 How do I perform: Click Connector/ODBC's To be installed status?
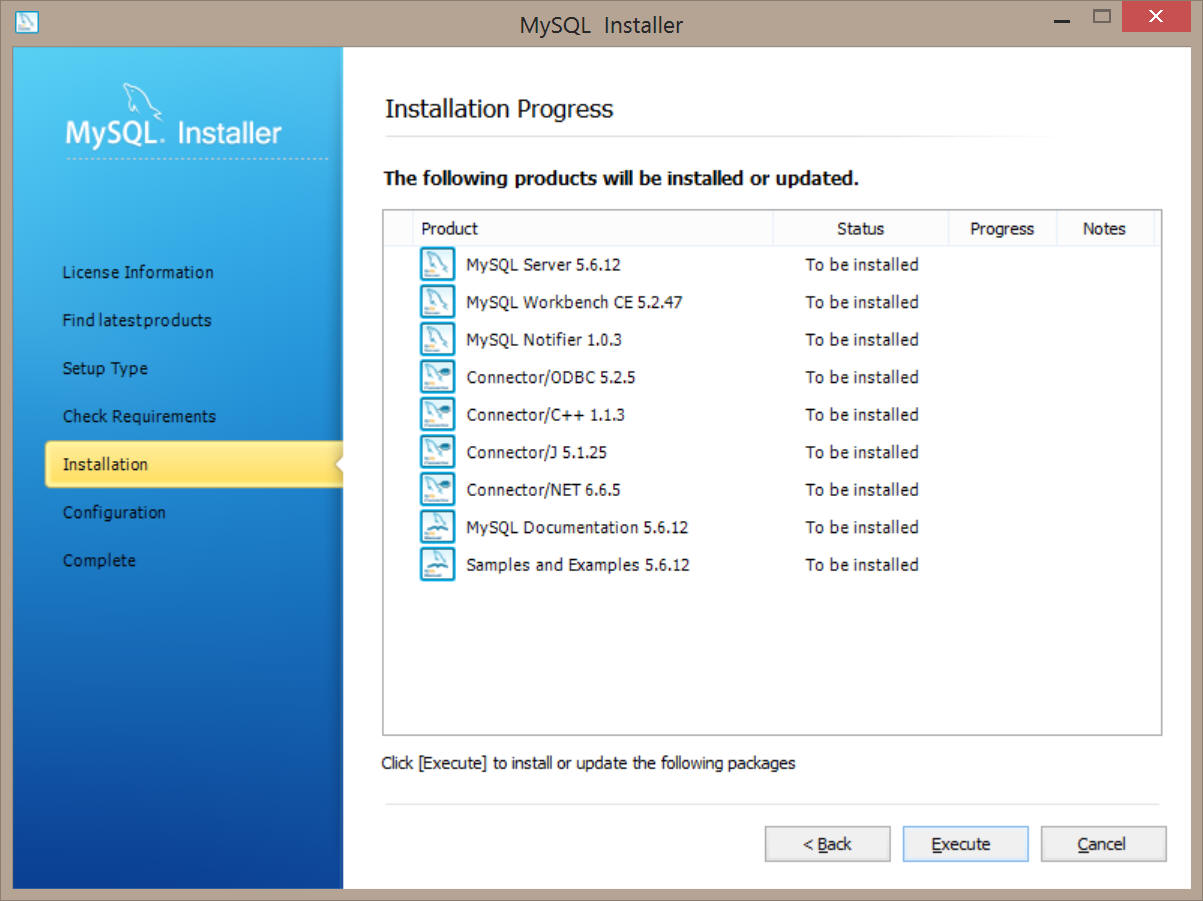862,377
